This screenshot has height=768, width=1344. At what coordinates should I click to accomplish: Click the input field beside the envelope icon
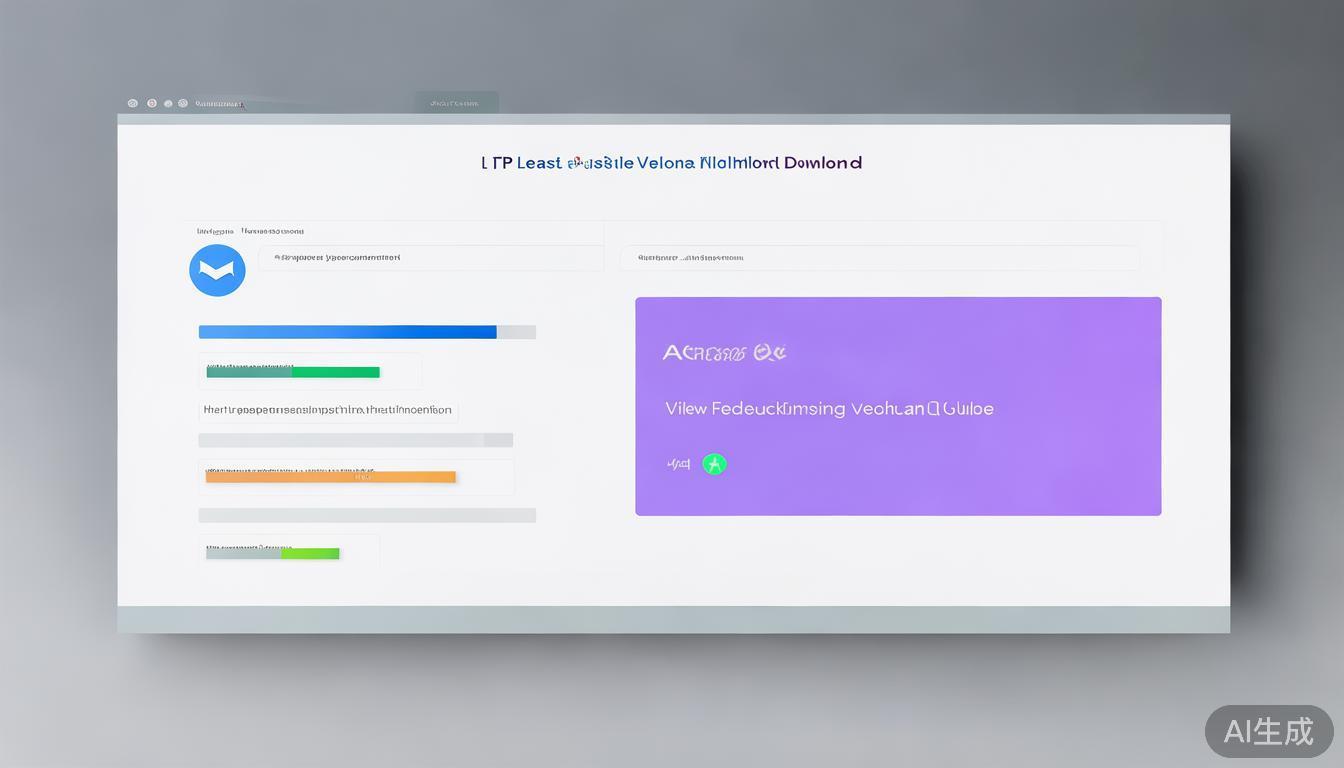click(430, 258)
